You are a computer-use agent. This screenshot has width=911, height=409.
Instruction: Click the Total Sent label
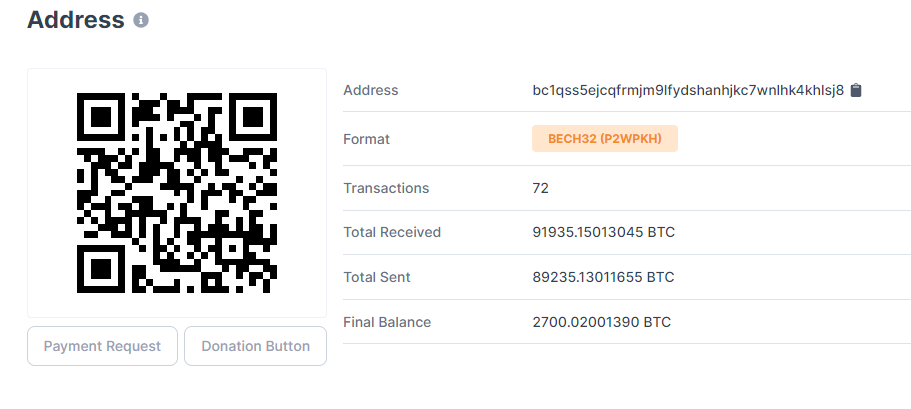377,277
